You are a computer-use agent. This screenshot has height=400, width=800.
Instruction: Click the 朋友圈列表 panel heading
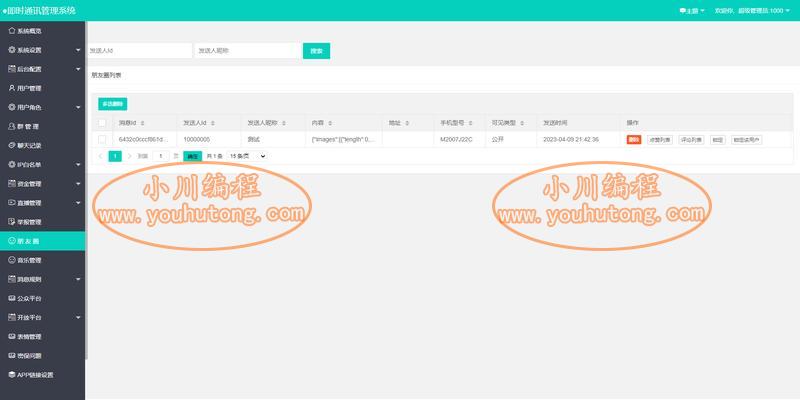point(106,75)
